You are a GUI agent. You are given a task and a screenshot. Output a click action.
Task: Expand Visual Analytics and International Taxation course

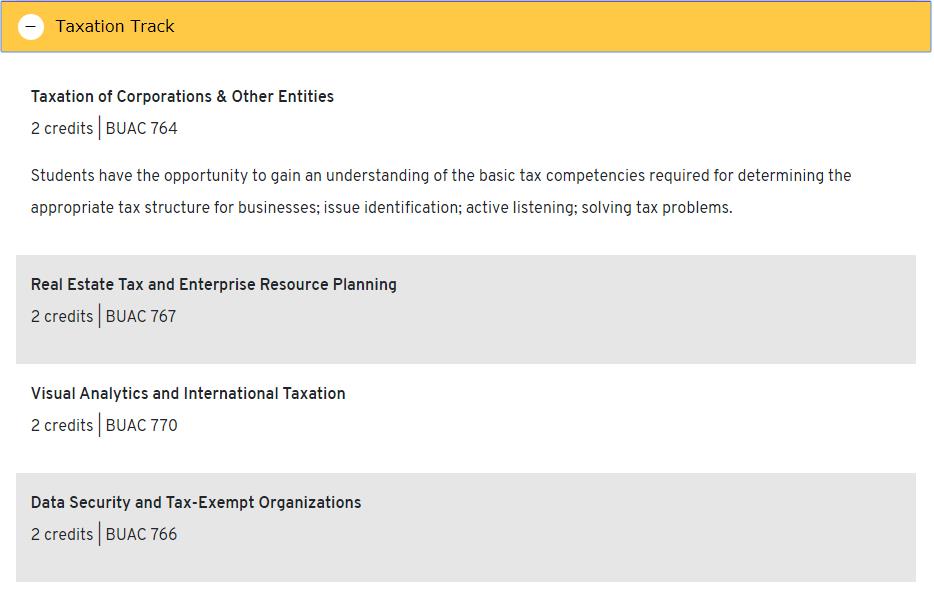pyautogui.click(x=188, y=394)
